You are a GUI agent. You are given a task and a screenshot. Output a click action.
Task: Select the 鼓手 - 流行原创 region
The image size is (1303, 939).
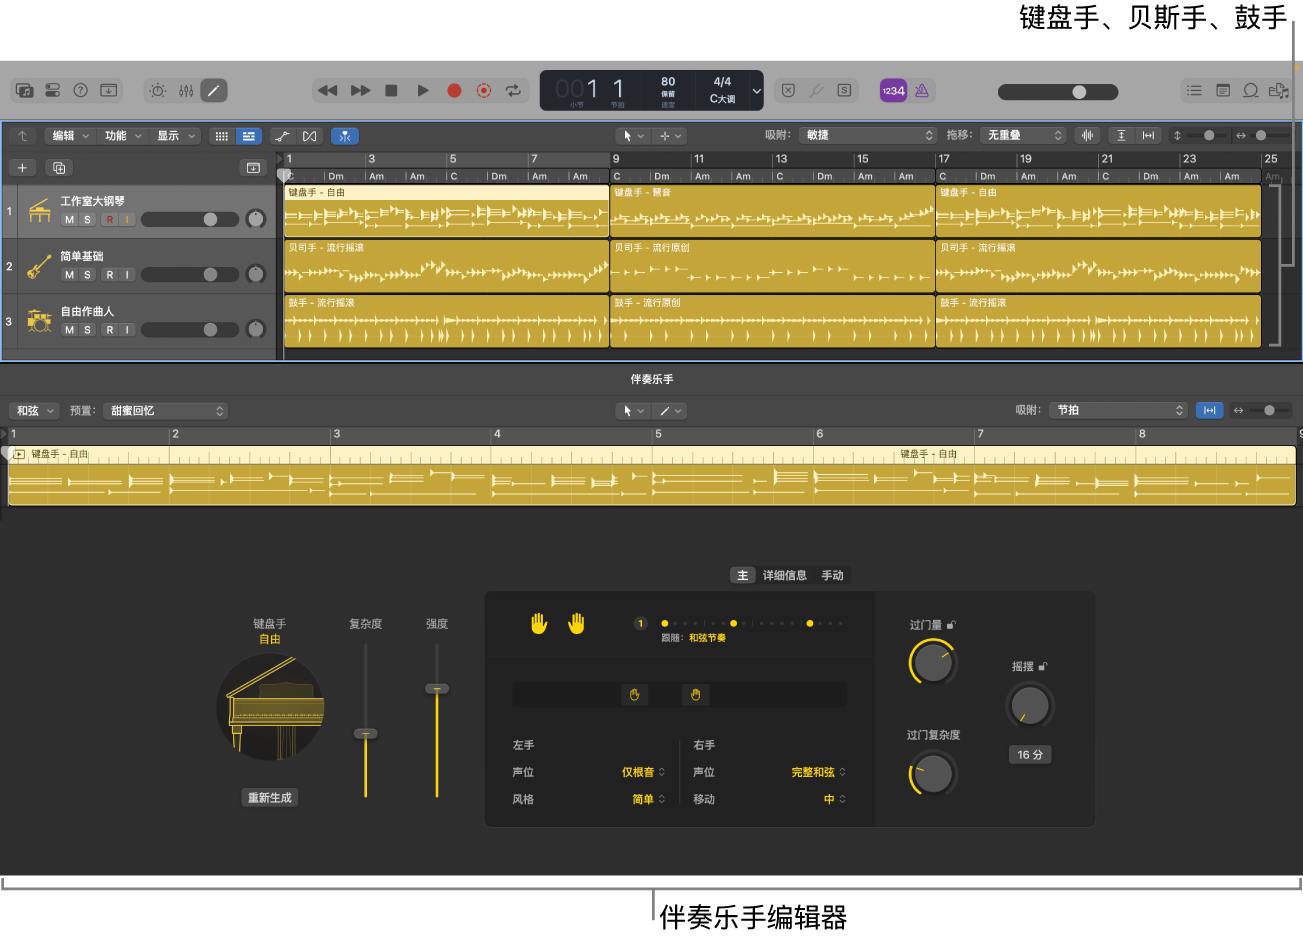coord(771,320)
